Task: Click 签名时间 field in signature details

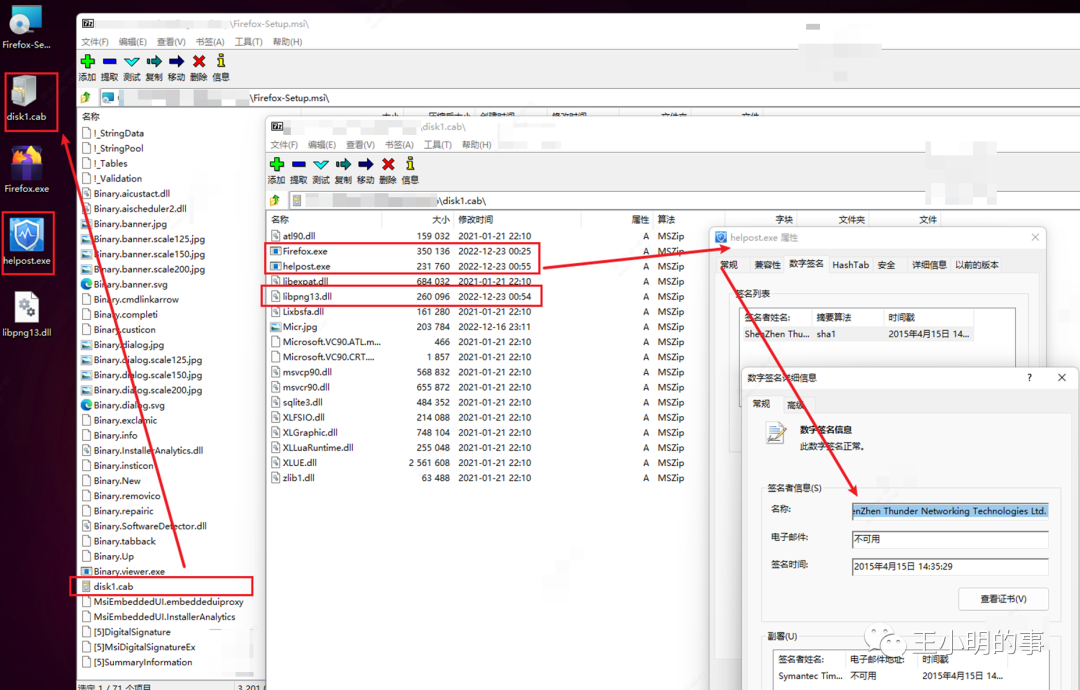Action: [x=950, y=566]
